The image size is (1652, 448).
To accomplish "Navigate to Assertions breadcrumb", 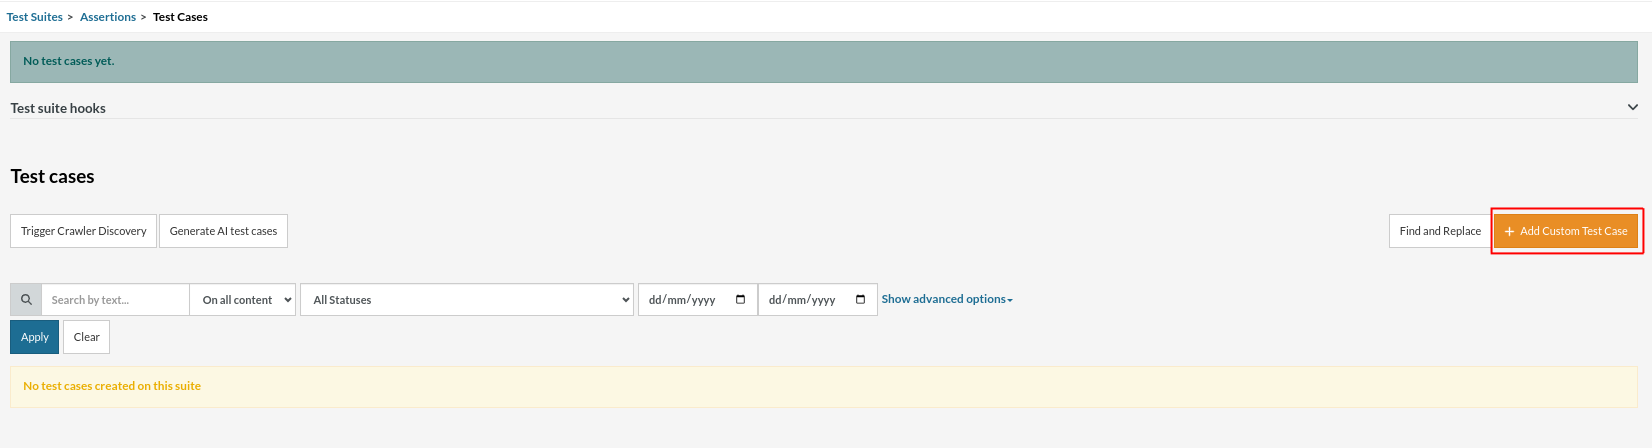I will point(108,17).
